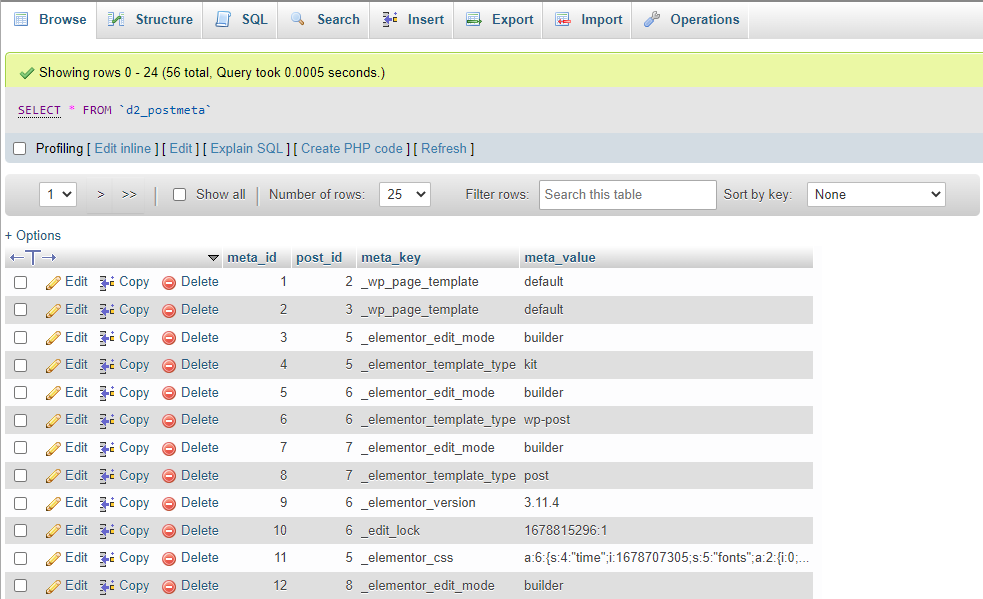983x599 pixels.
Task: Switch to the SQL tab
Action: [x=241, y=19]
